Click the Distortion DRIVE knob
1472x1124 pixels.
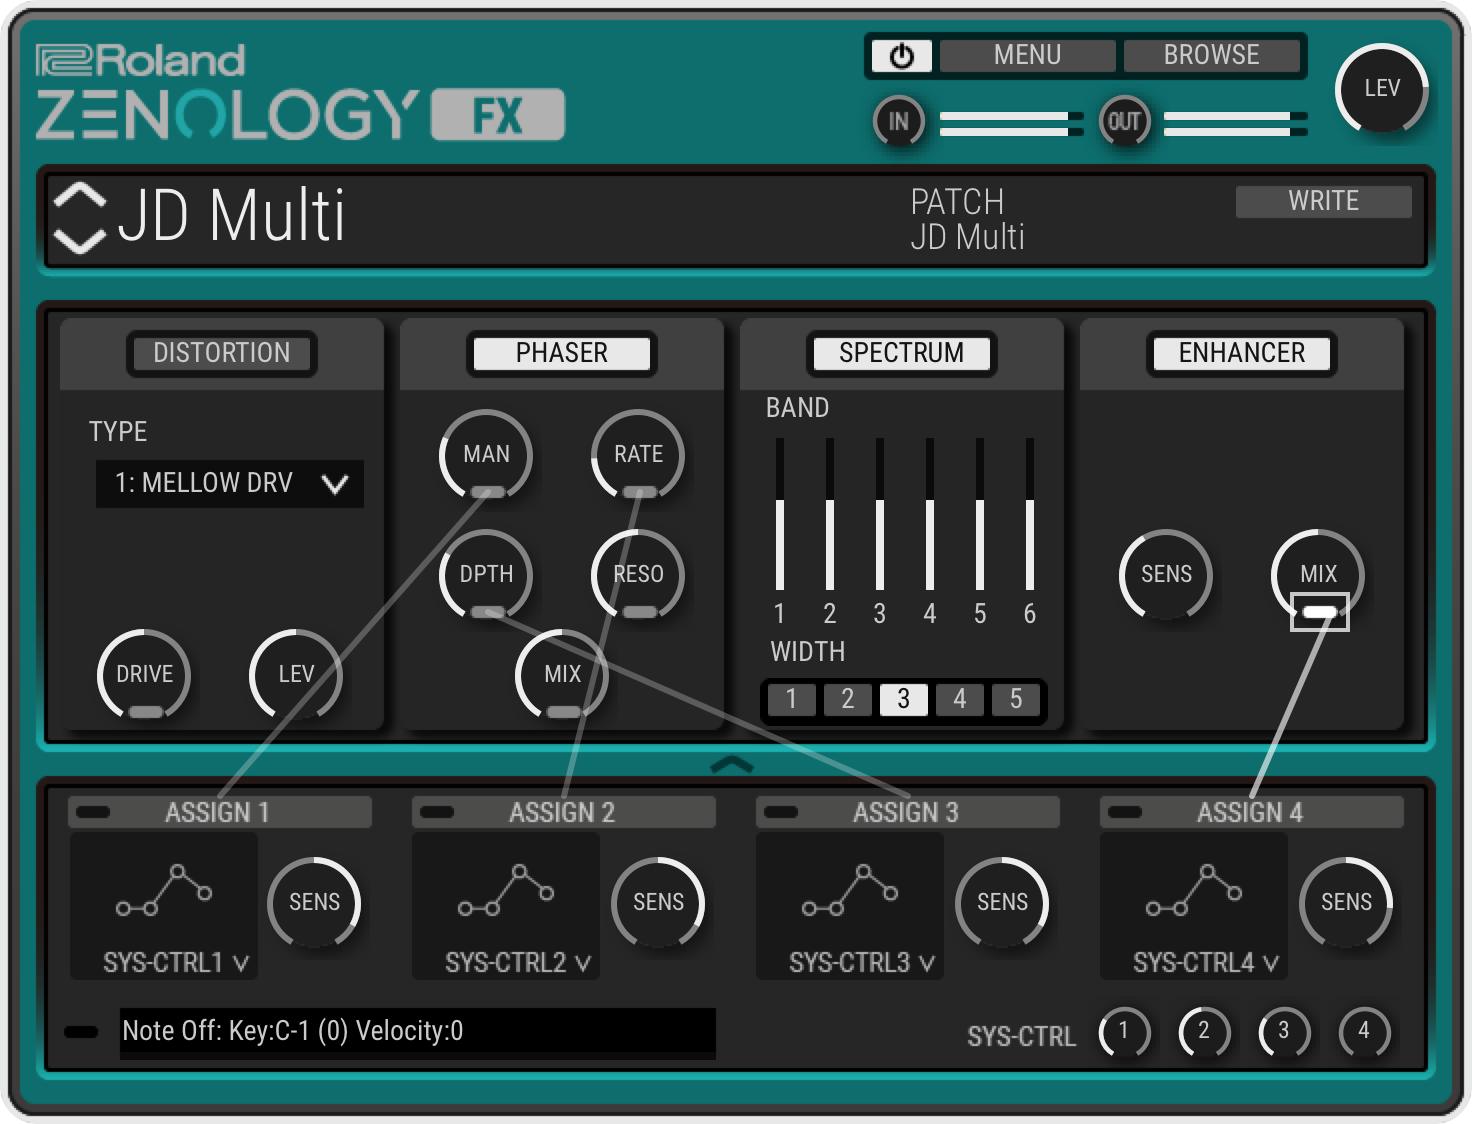tap(144, 675)
